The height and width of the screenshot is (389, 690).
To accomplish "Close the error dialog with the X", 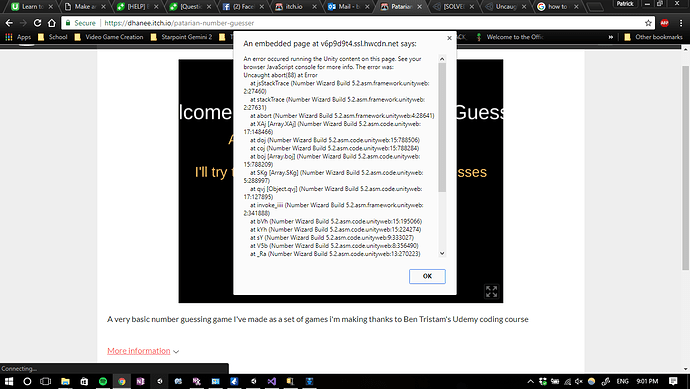I will (x=449, y=38).
